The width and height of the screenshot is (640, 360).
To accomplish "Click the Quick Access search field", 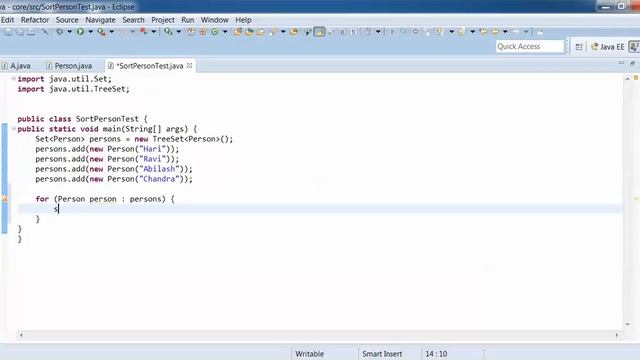I will [530, 47].
